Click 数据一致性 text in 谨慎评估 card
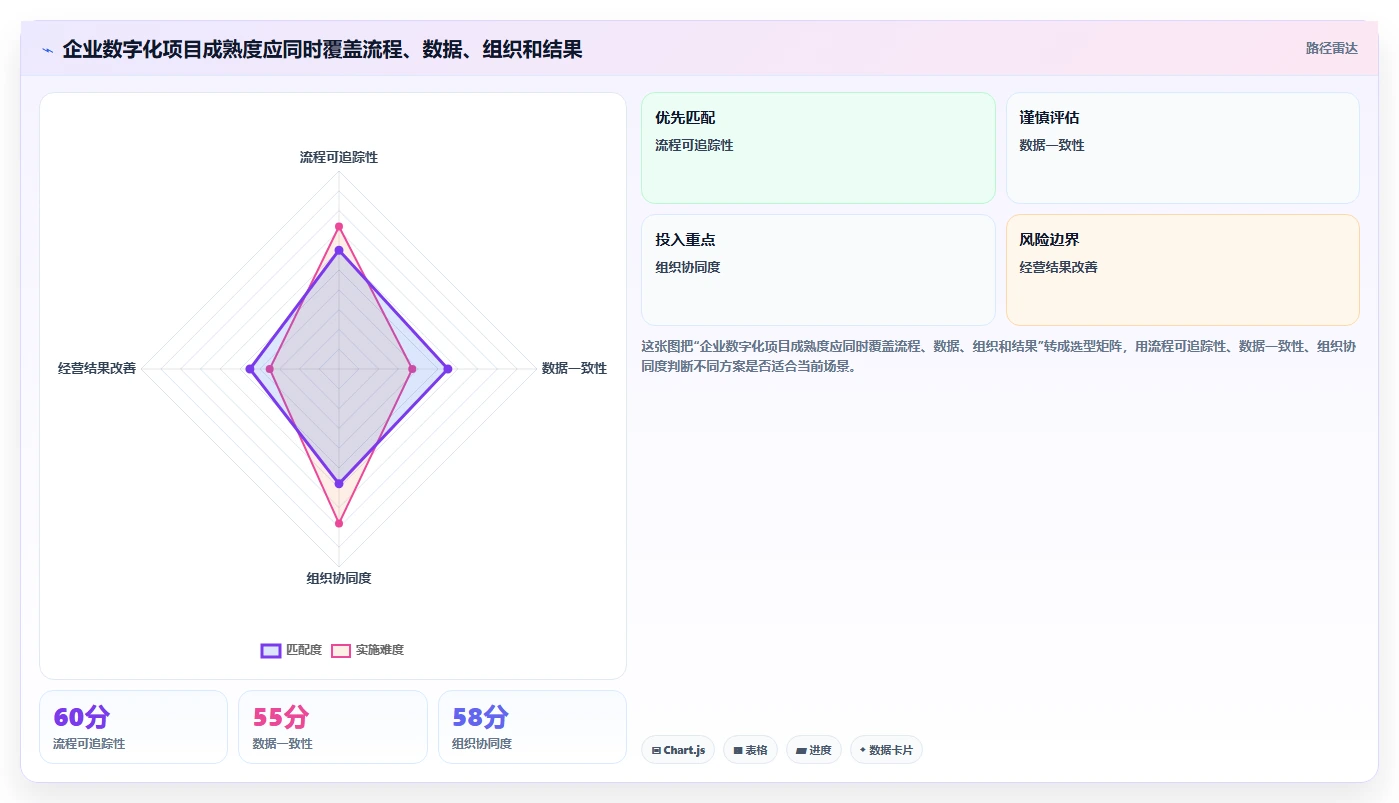Image resolution: width=1399 pixels, height=803 pixels. pyautogui.click(x=1052, y=145)
